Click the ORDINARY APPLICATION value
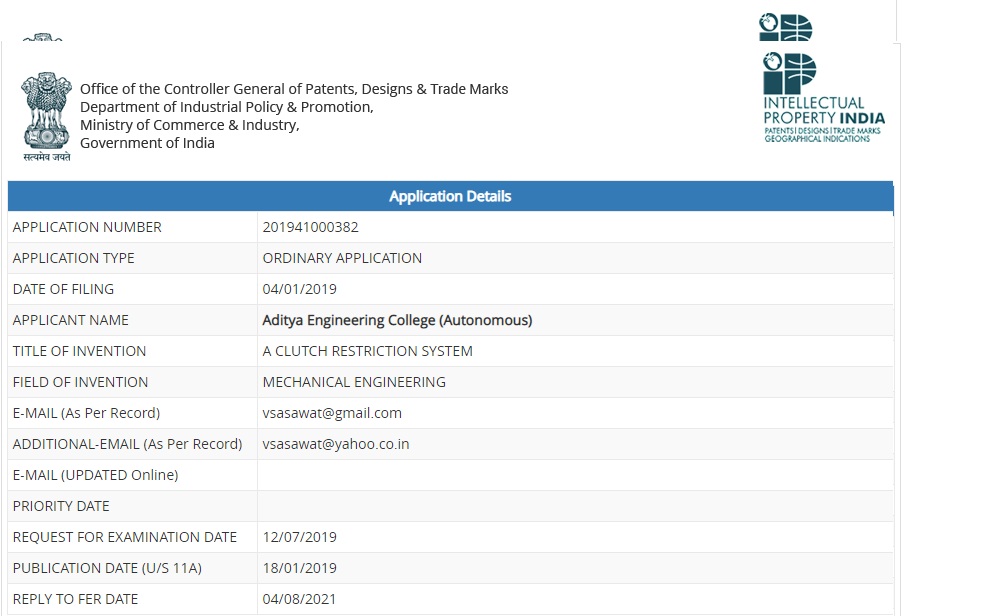 pos(342,258)
